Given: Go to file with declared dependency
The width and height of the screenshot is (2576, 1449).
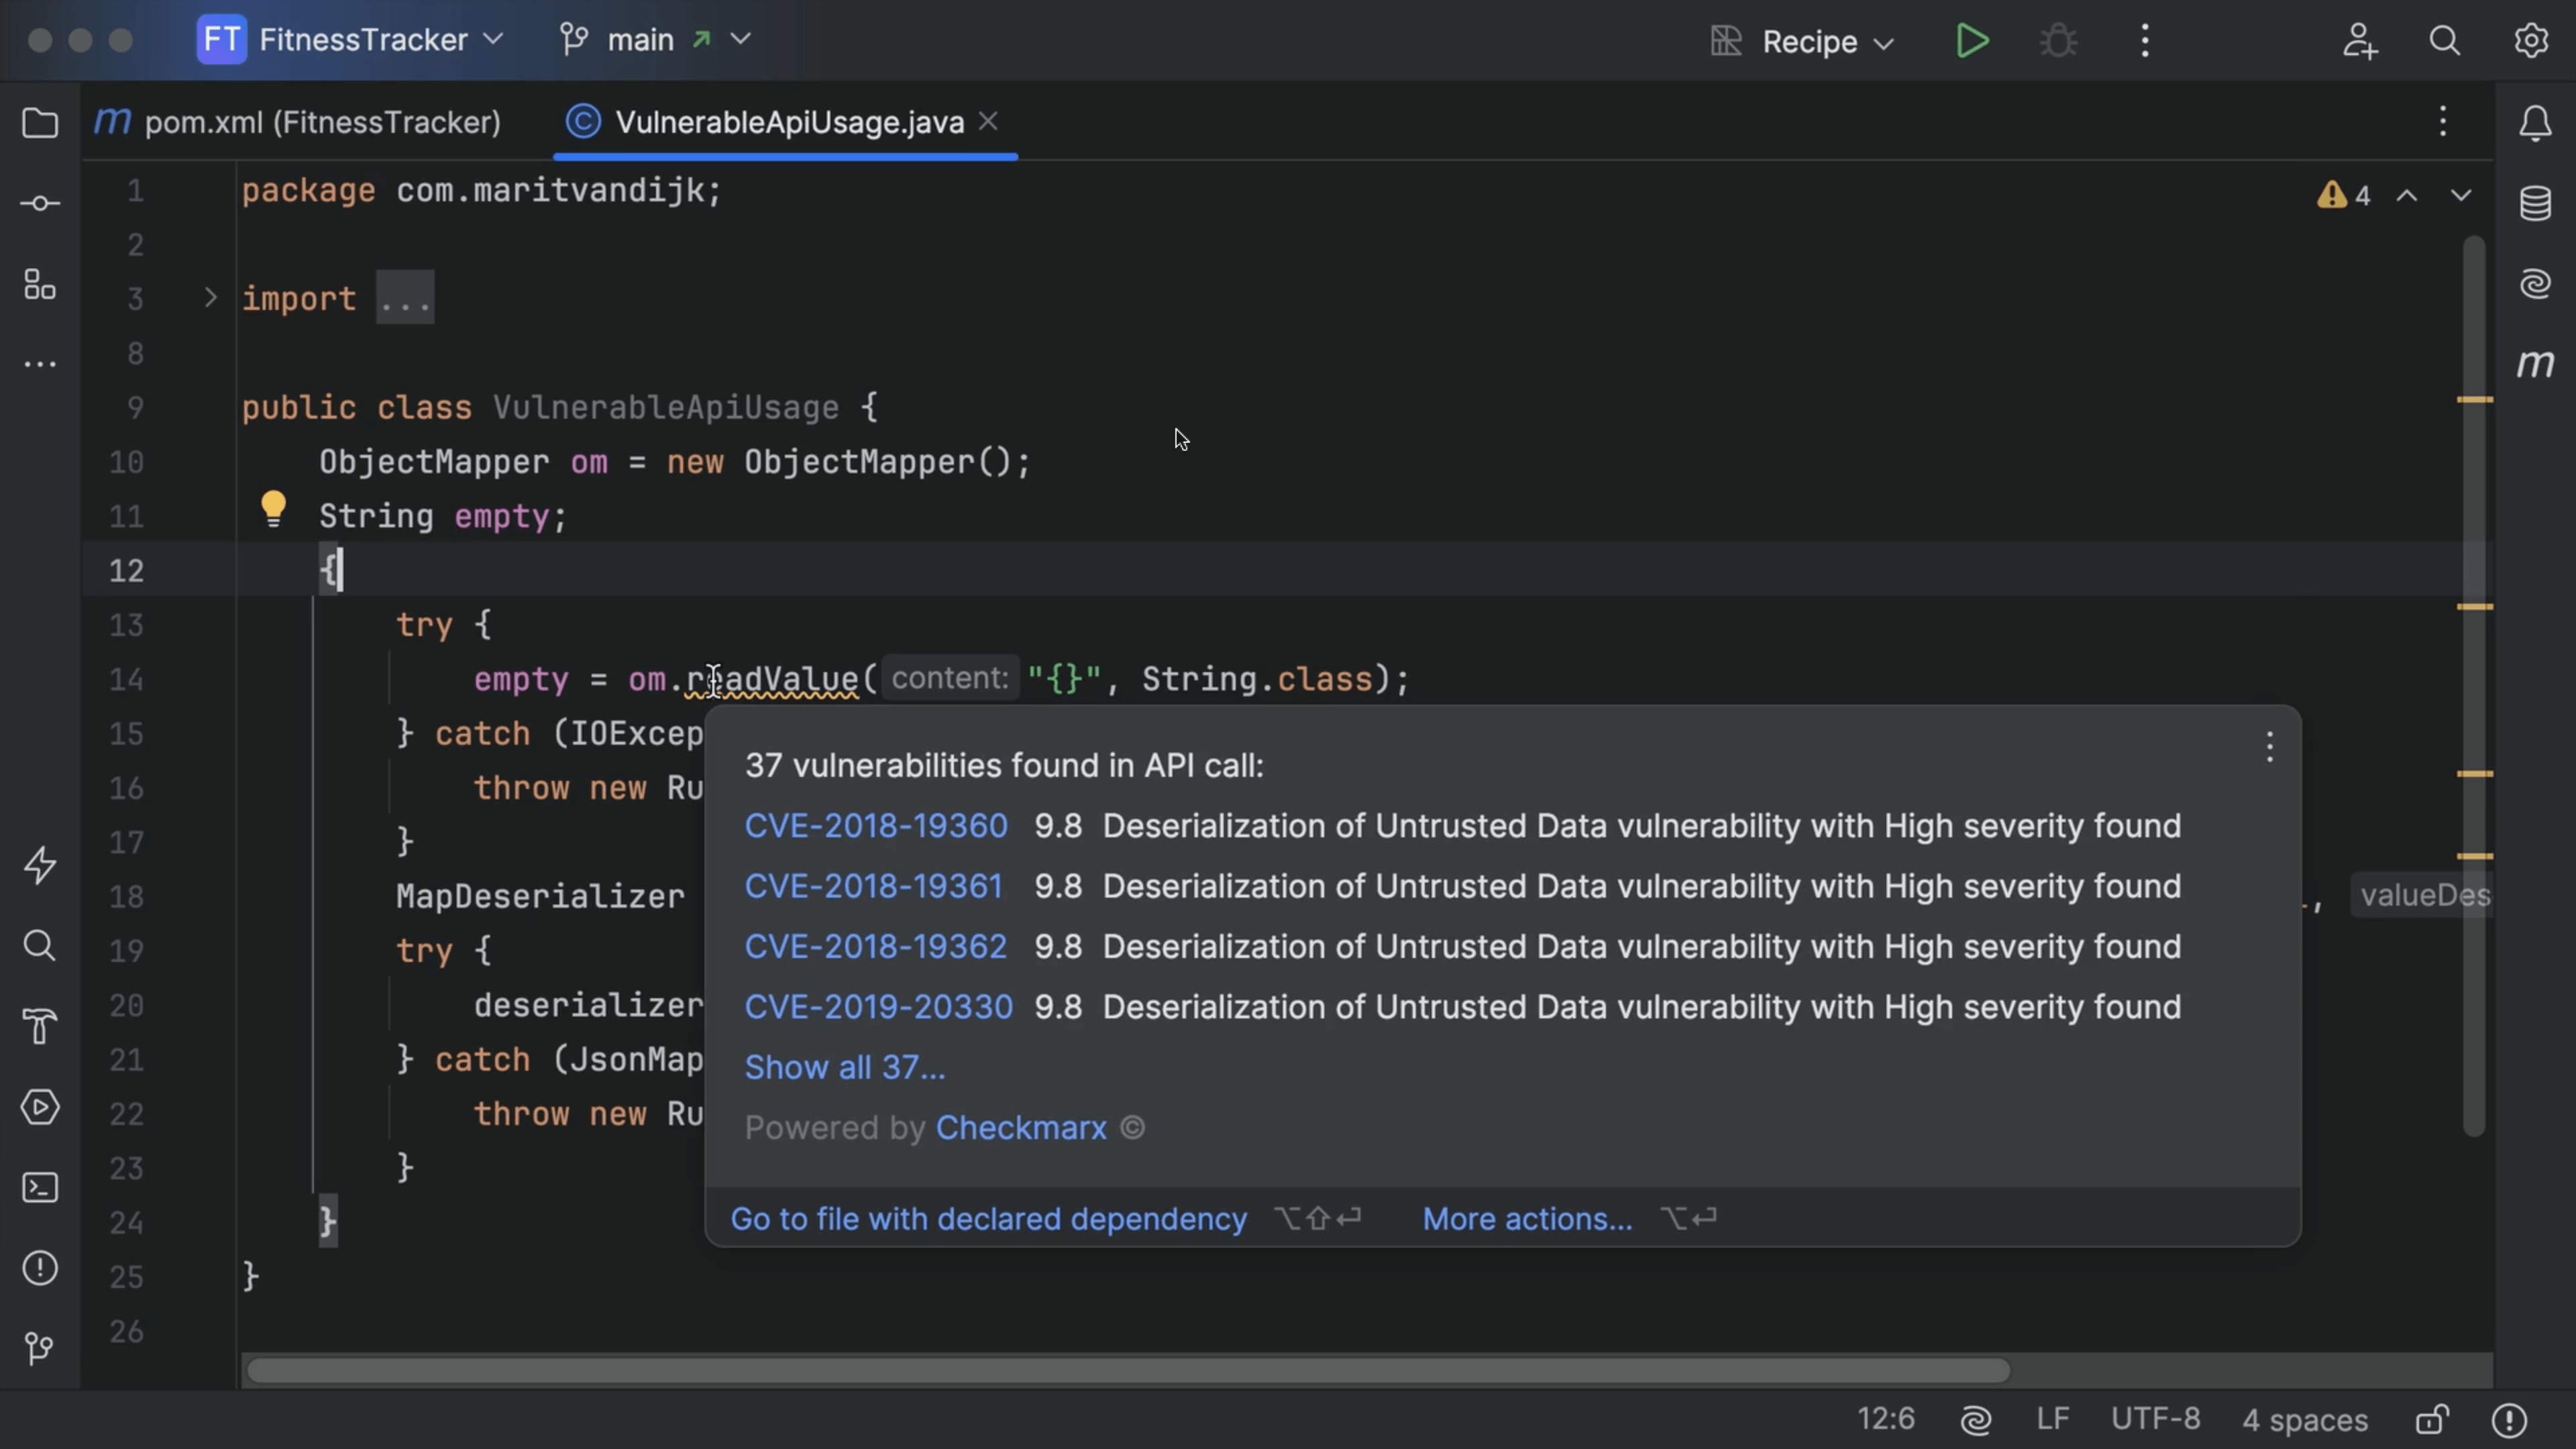Looking at the screenshot, I should pos(988,1218).
